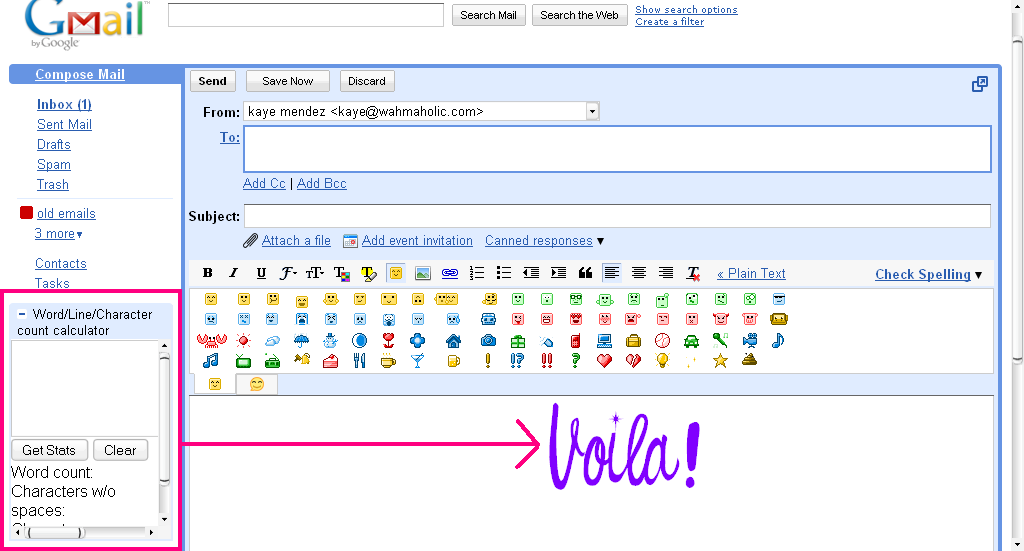This screenshot has width=1024, height=551.
Task: Apply numbered list formatting
Action: point(477,273)
